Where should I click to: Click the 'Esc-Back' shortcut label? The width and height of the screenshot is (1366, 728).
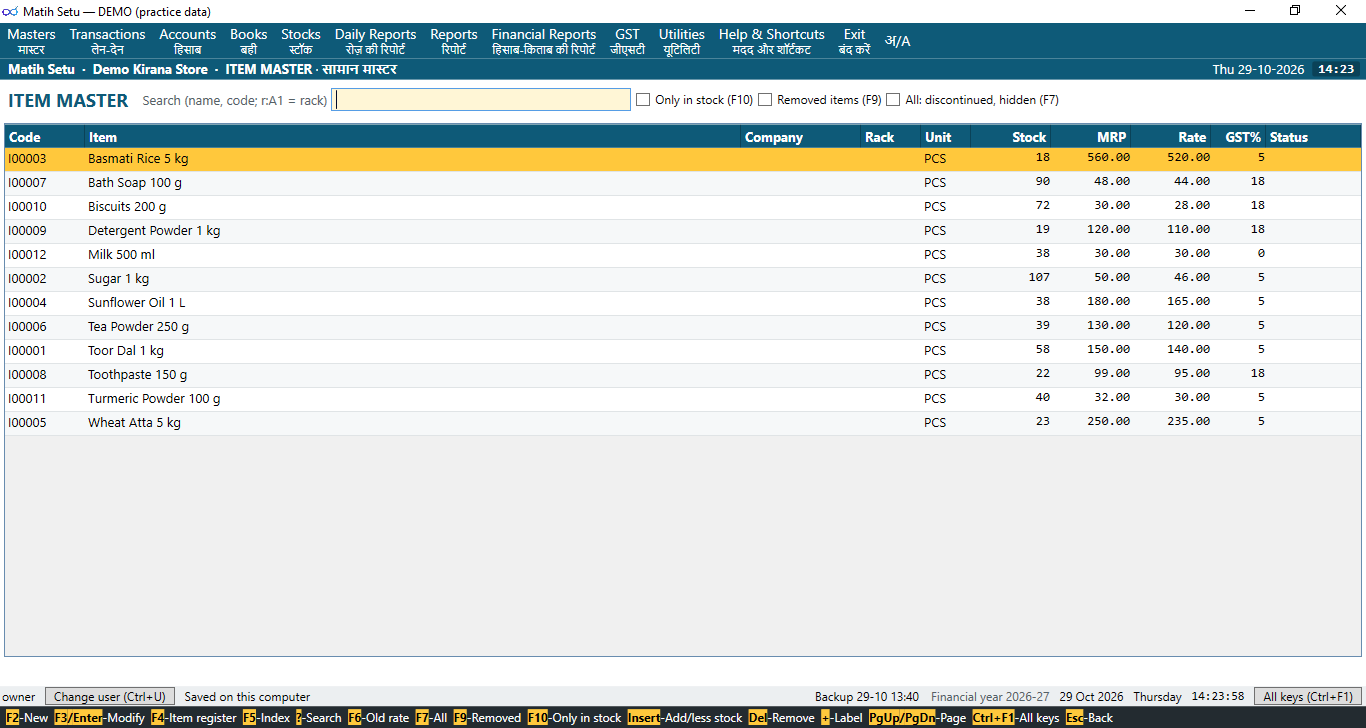click(x=1089, y=718)
